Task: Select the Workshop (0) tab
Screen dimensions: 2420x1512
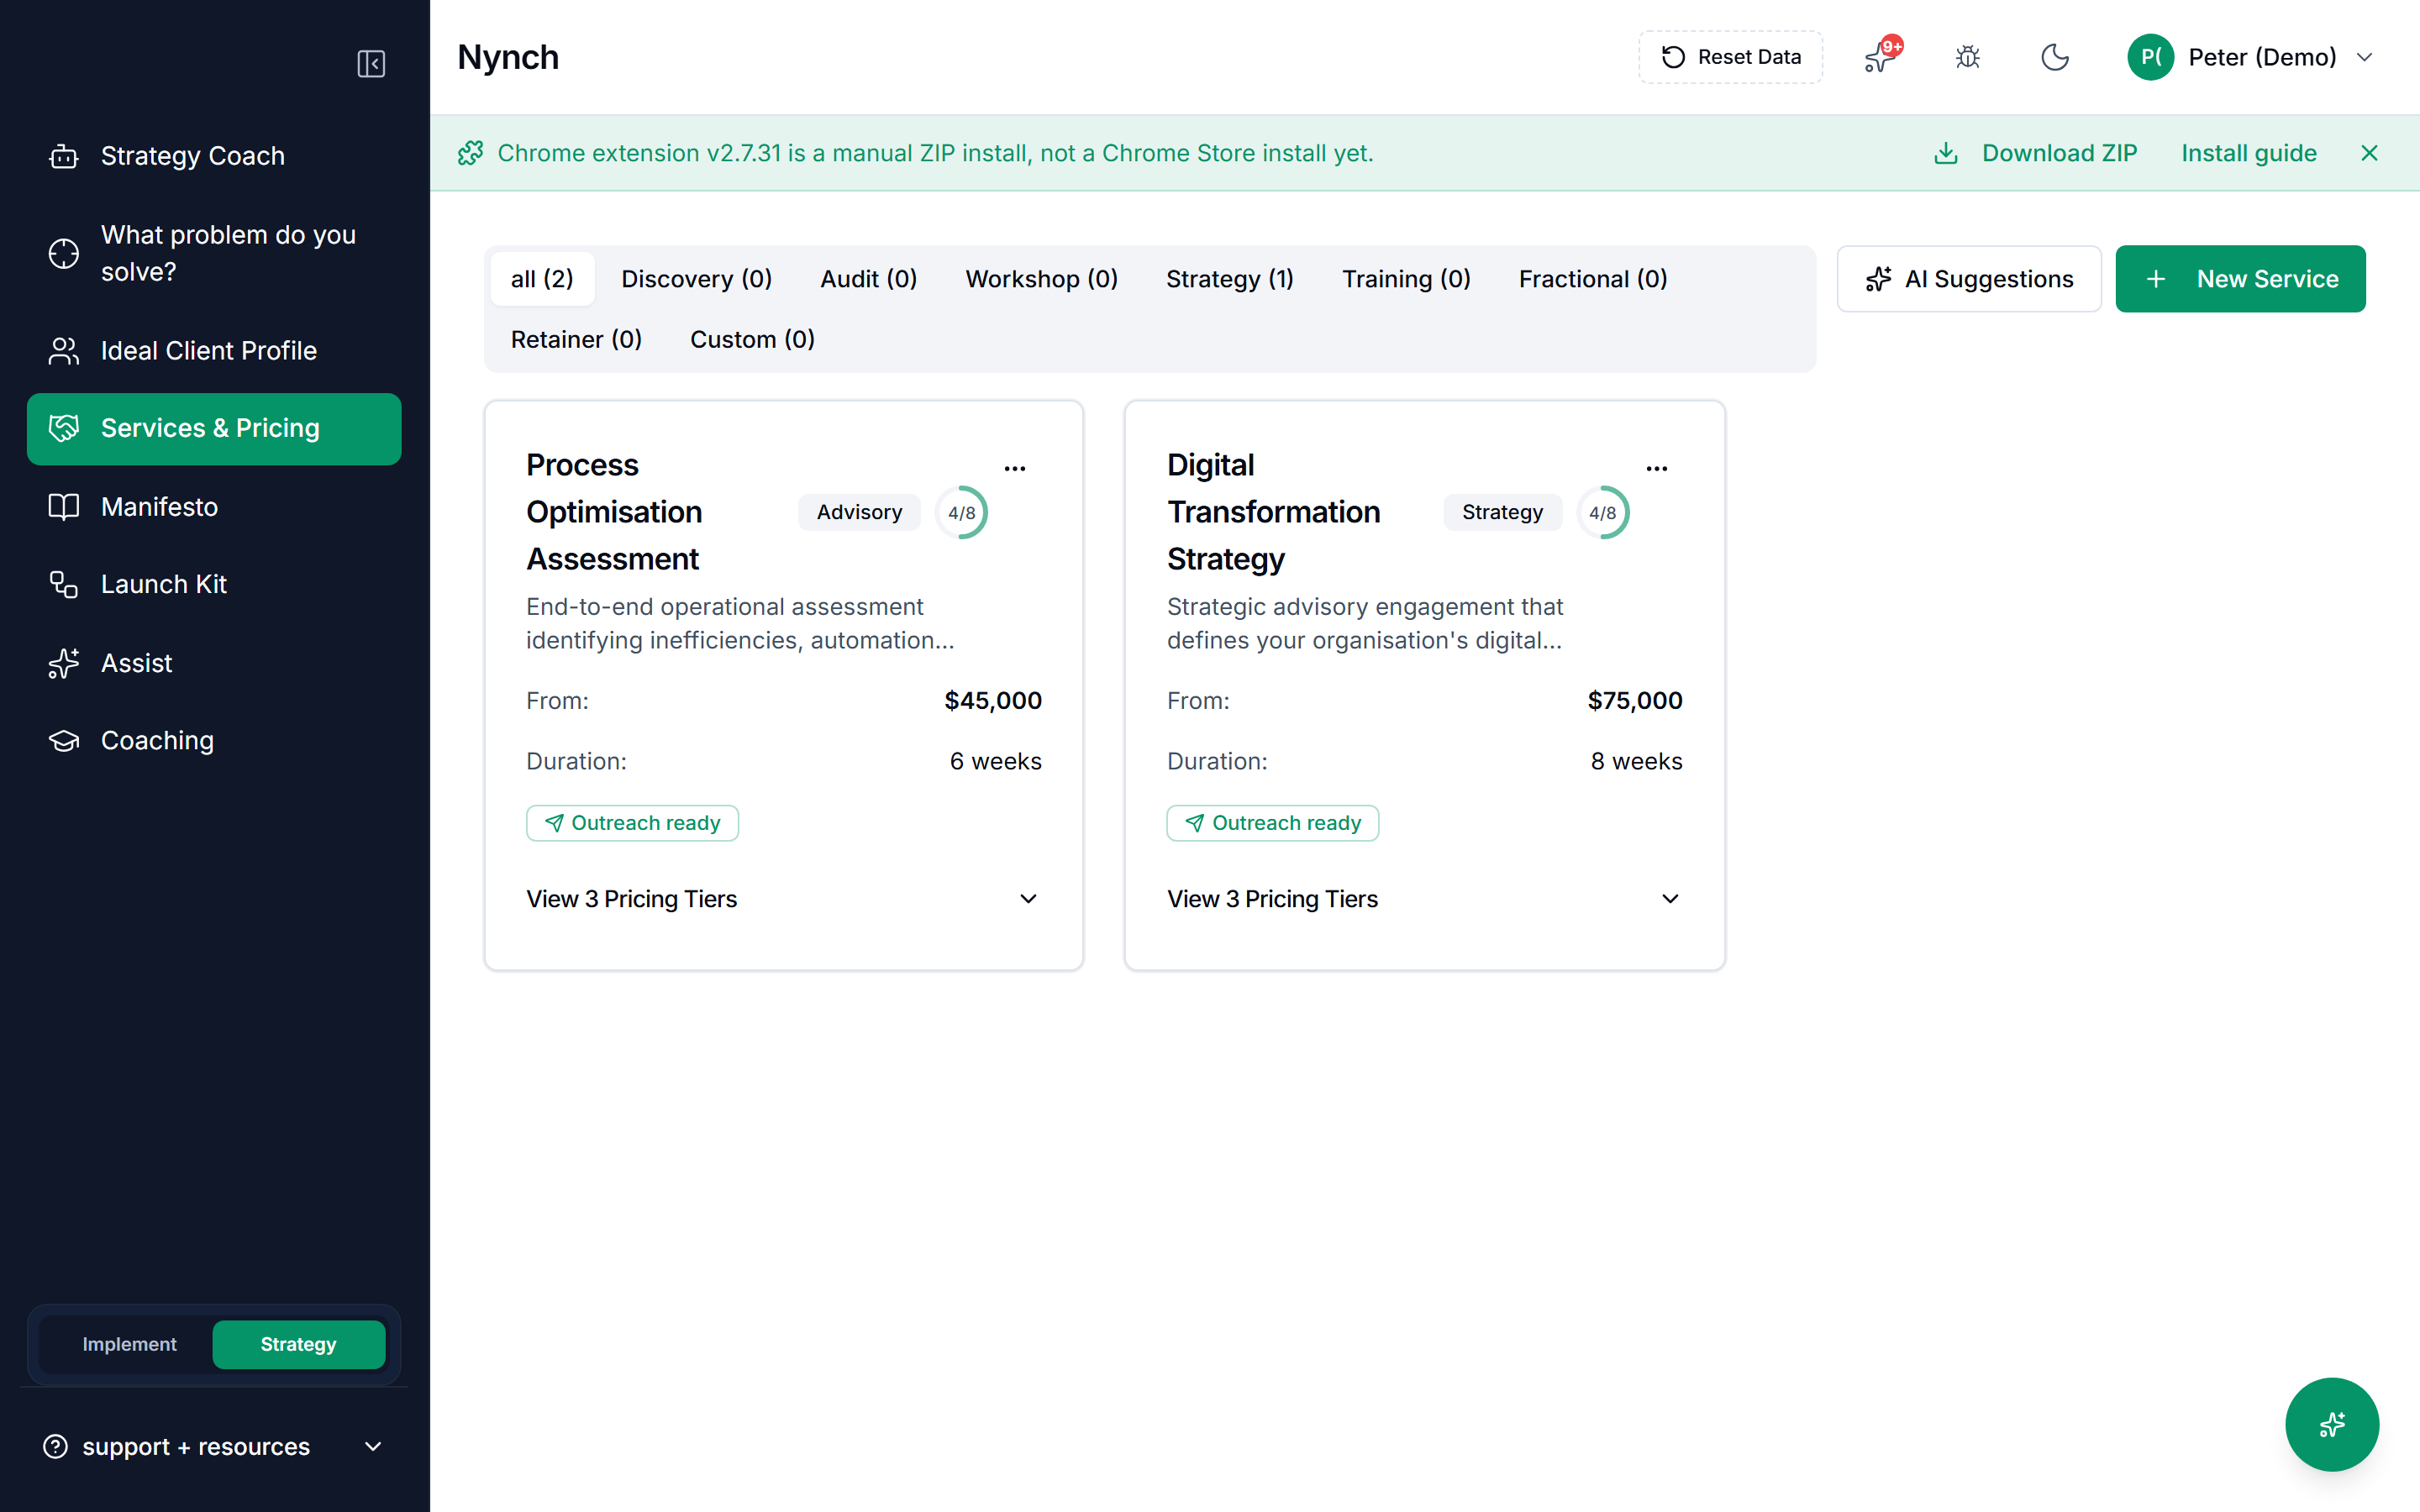Action: click(x=1041, y=279)
